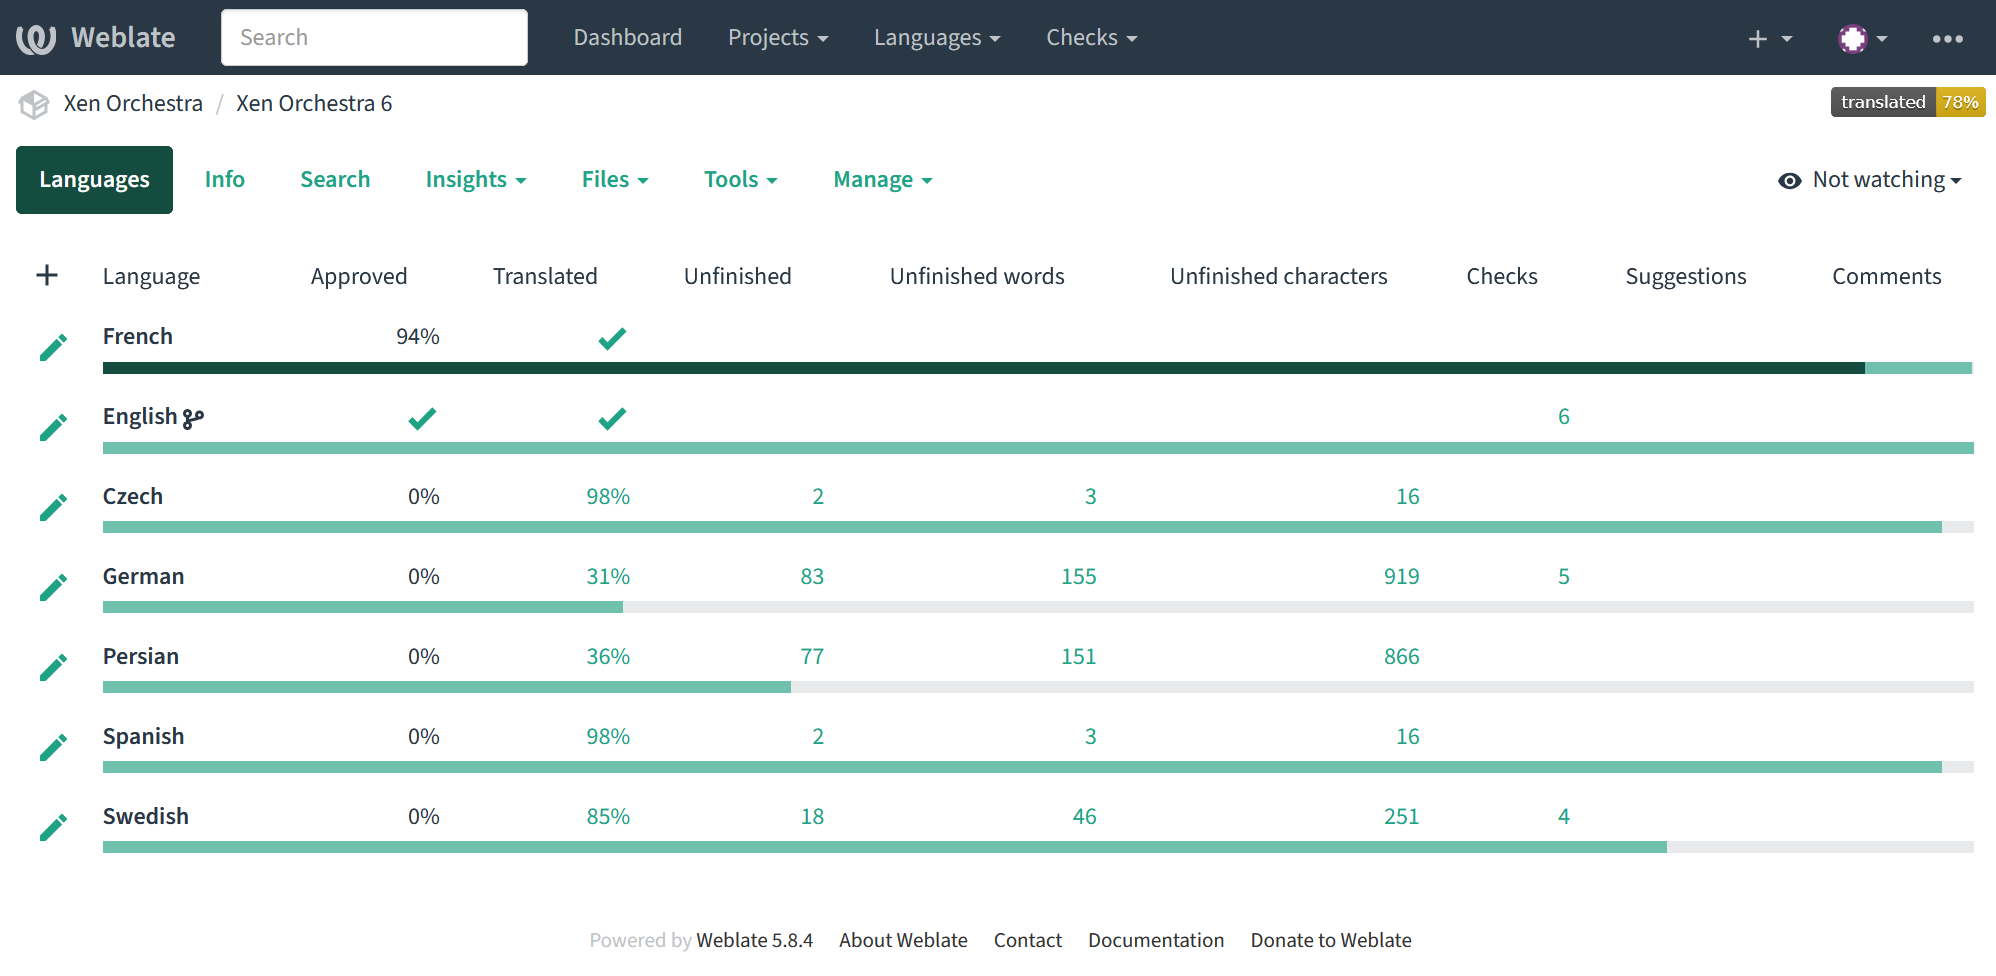Viewport: 1996px width, 976px height.
Task: Open the three-dots overflow menu
Action: coord(1947,39)
